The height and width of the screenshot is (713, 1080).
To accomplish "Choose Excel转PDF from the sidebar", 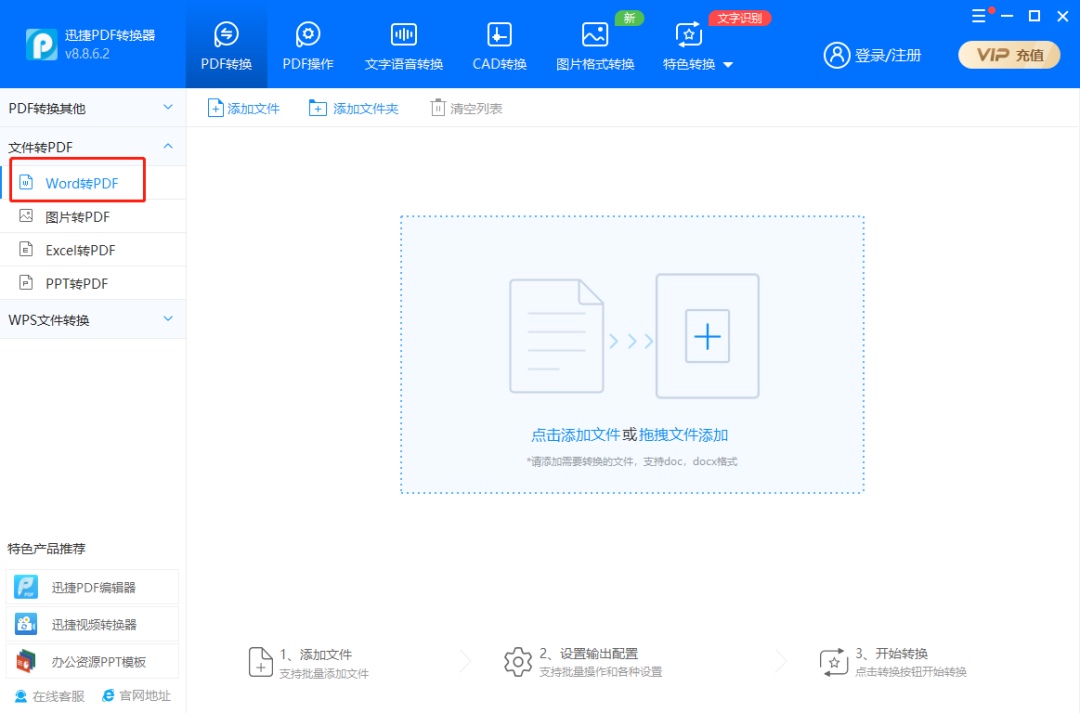I will click(80, 250).
